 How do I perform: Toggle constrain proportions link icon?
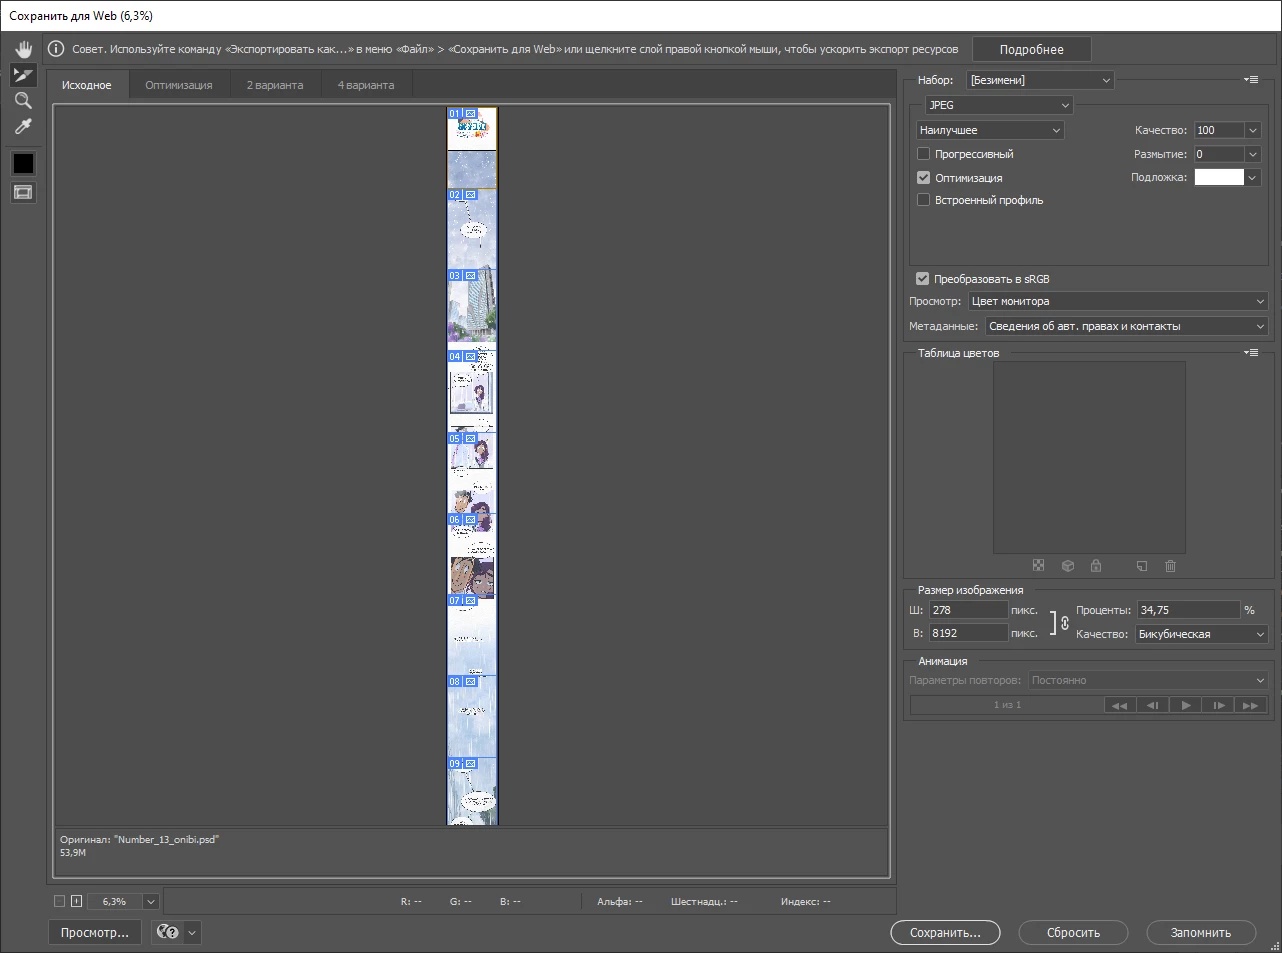point(1065,622)
